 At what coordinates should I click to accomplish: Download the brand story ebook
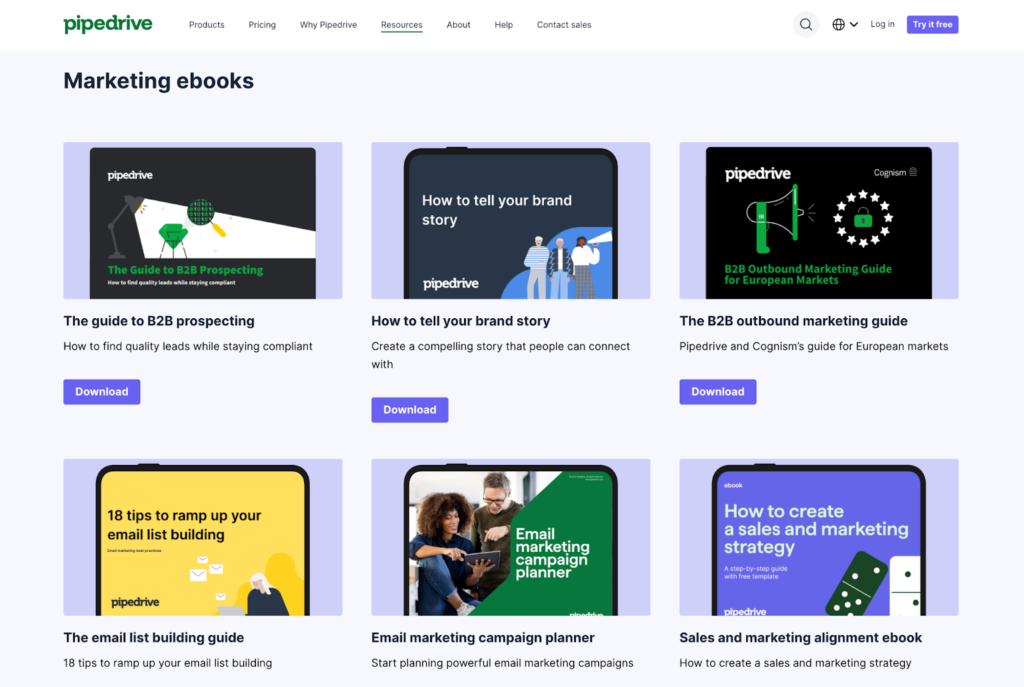click(409, 409)
